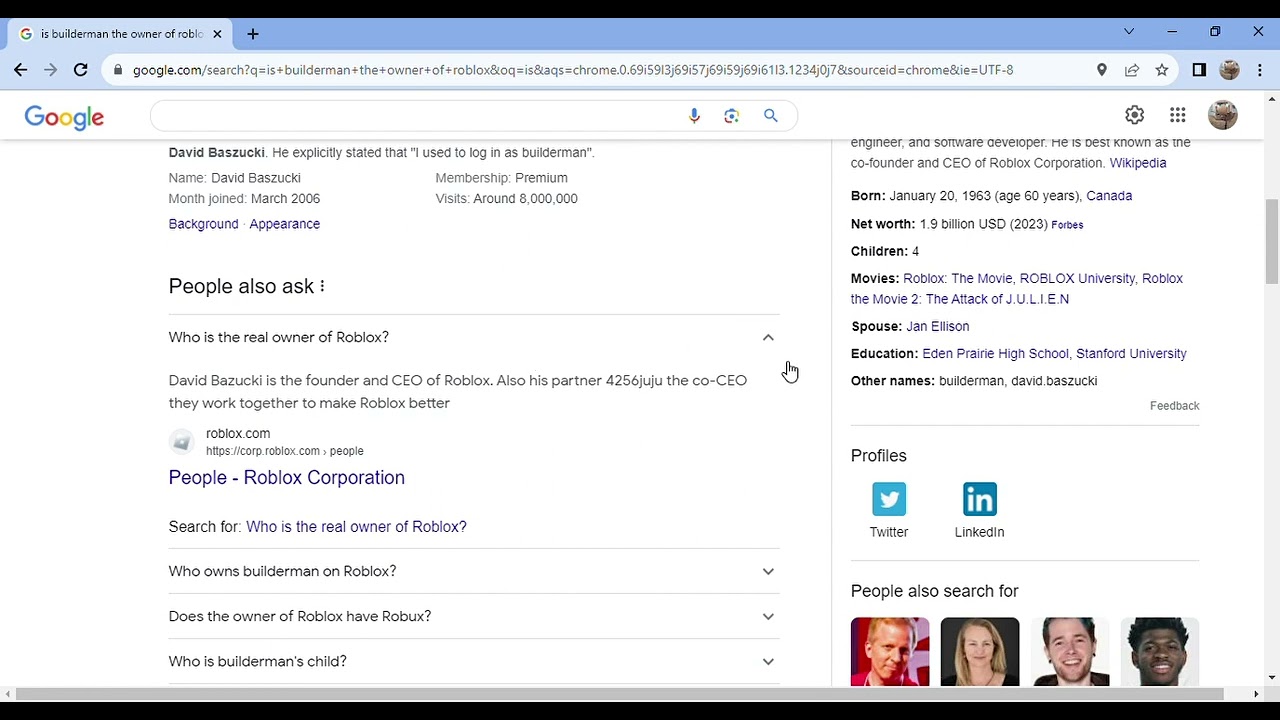Close the builderman search tab
The image size is (1280, 720).
pyautogui.click(x=217, y=34)
